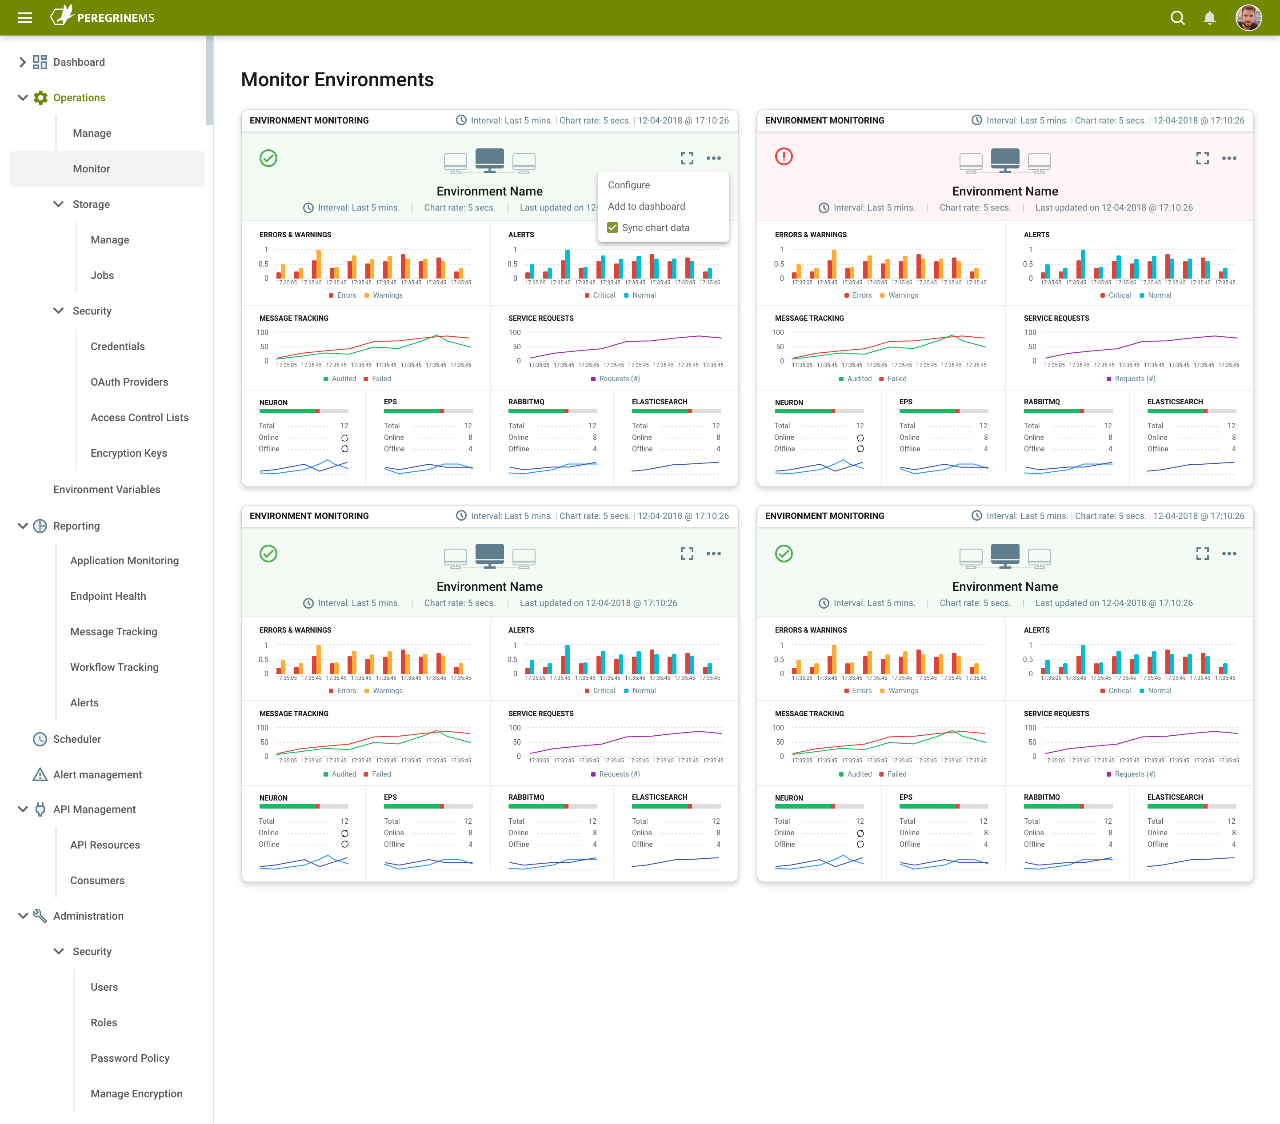Open the notifications bell
The height and width of the screenshot is (1124, 1280).
point(1210,17)
